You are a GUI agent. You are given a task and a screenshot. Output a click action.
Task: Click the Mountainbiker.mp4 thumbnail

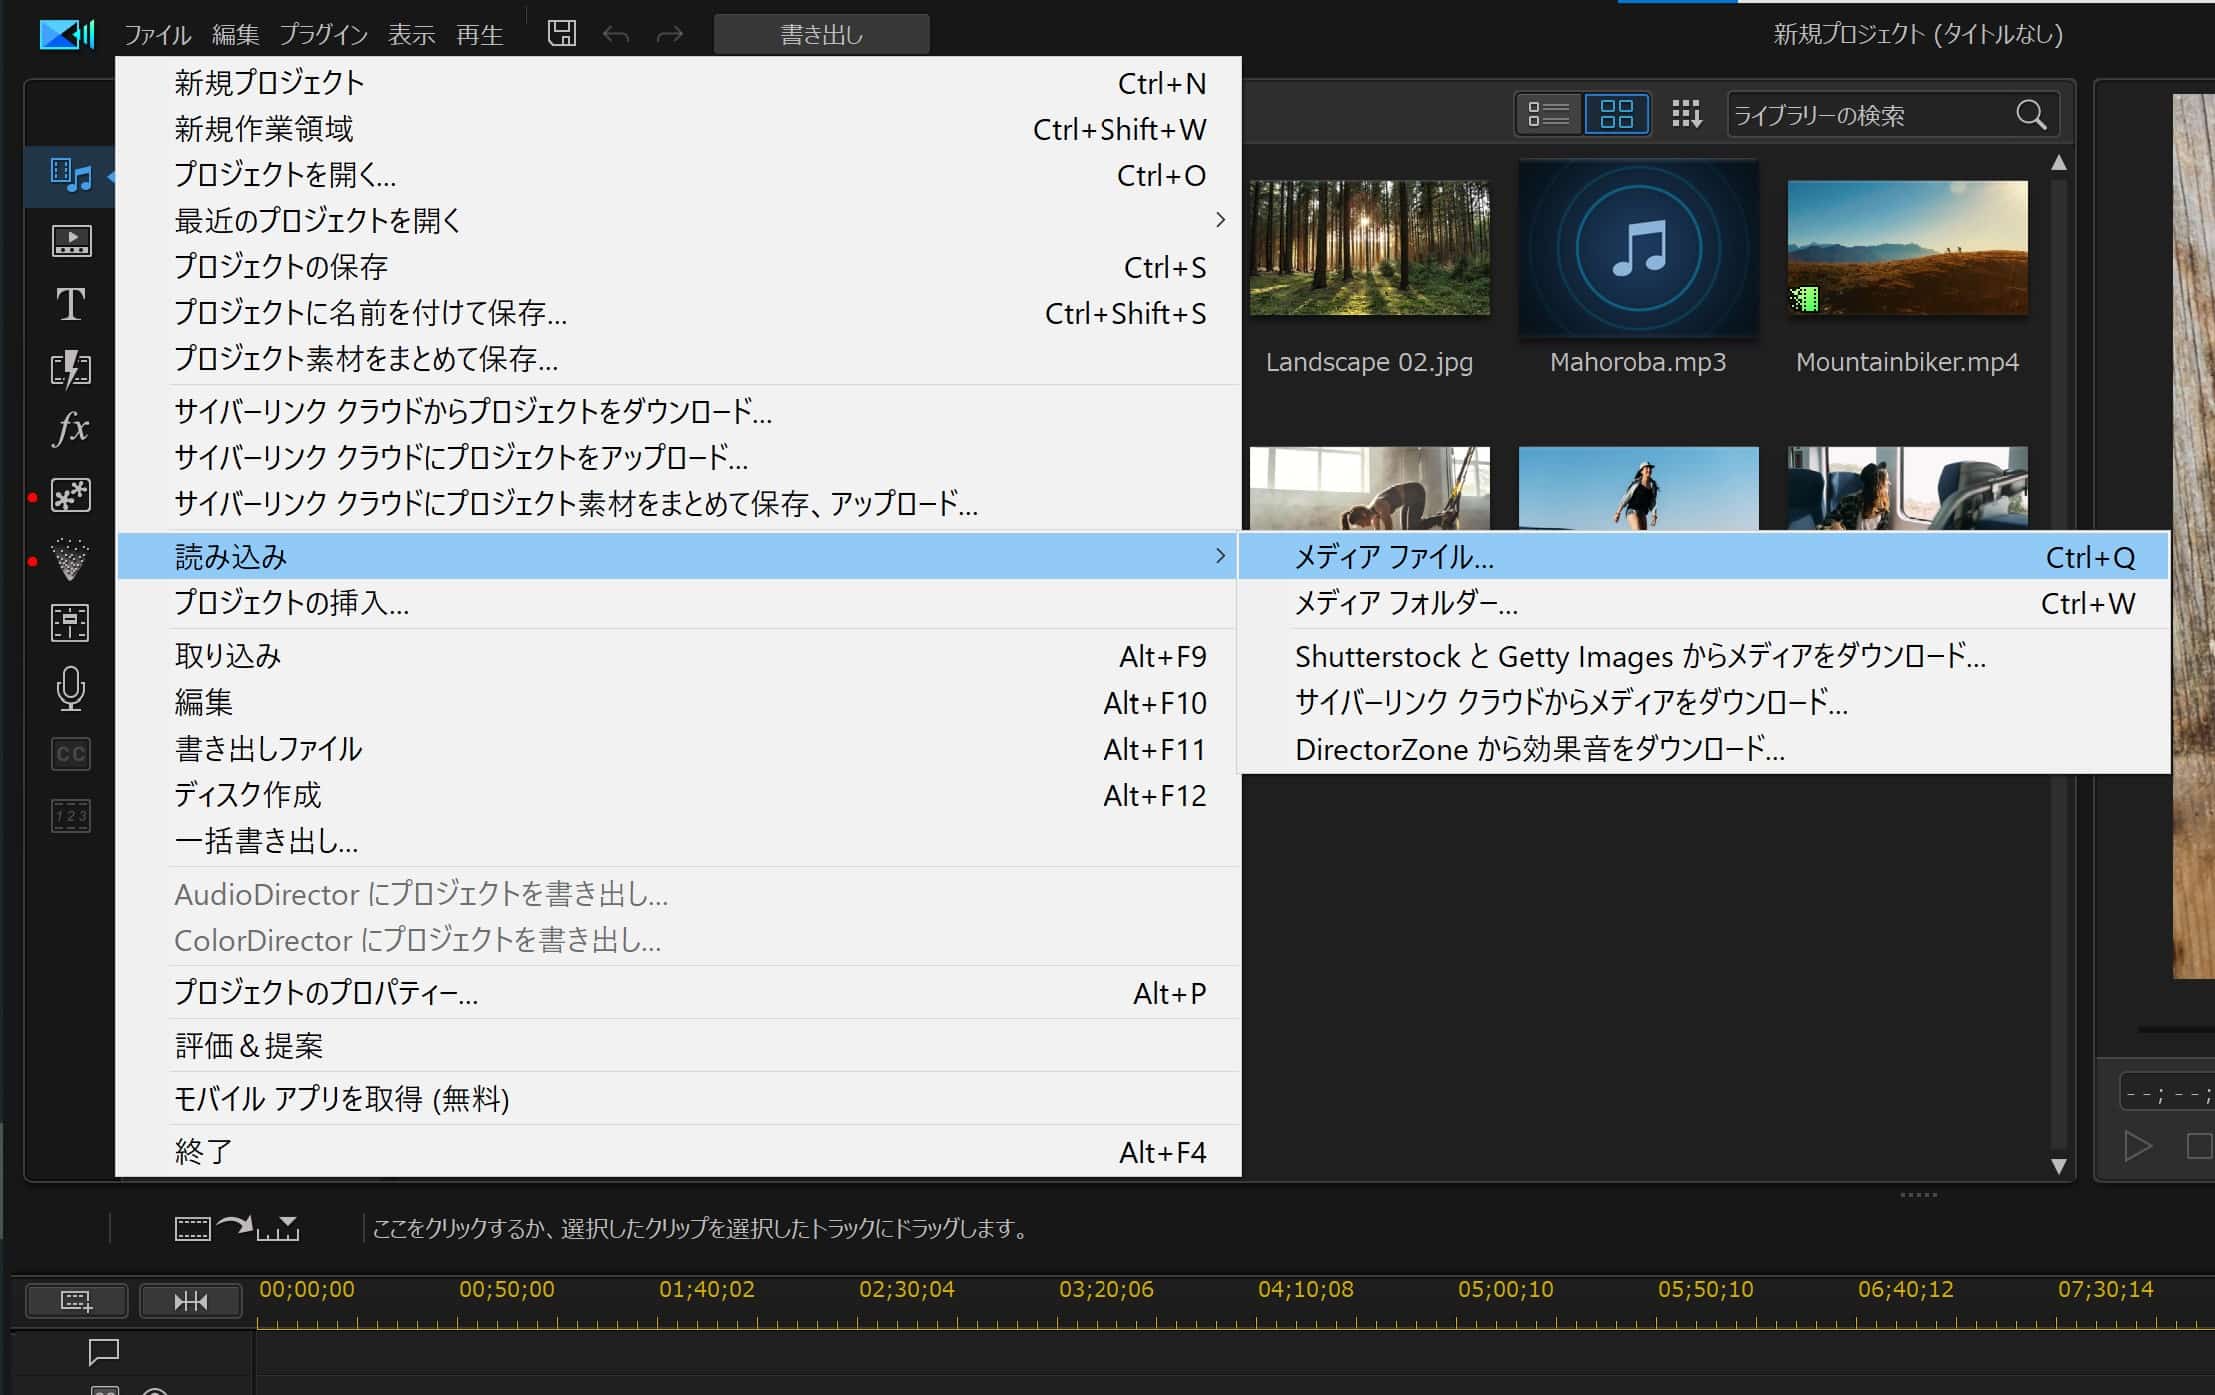1907,248
